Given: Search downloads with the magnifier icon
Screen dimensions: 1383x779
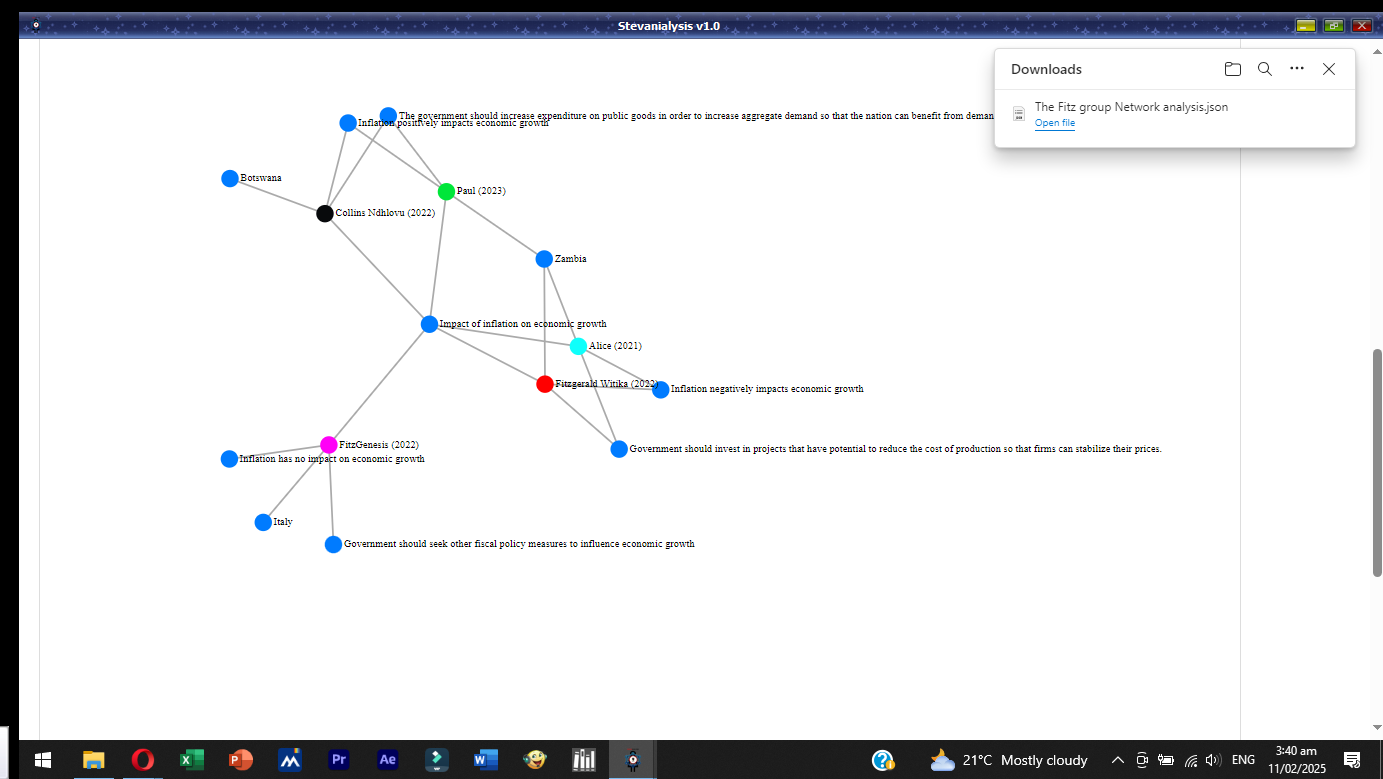Looking at the screenshot, I should [1265, 69].
